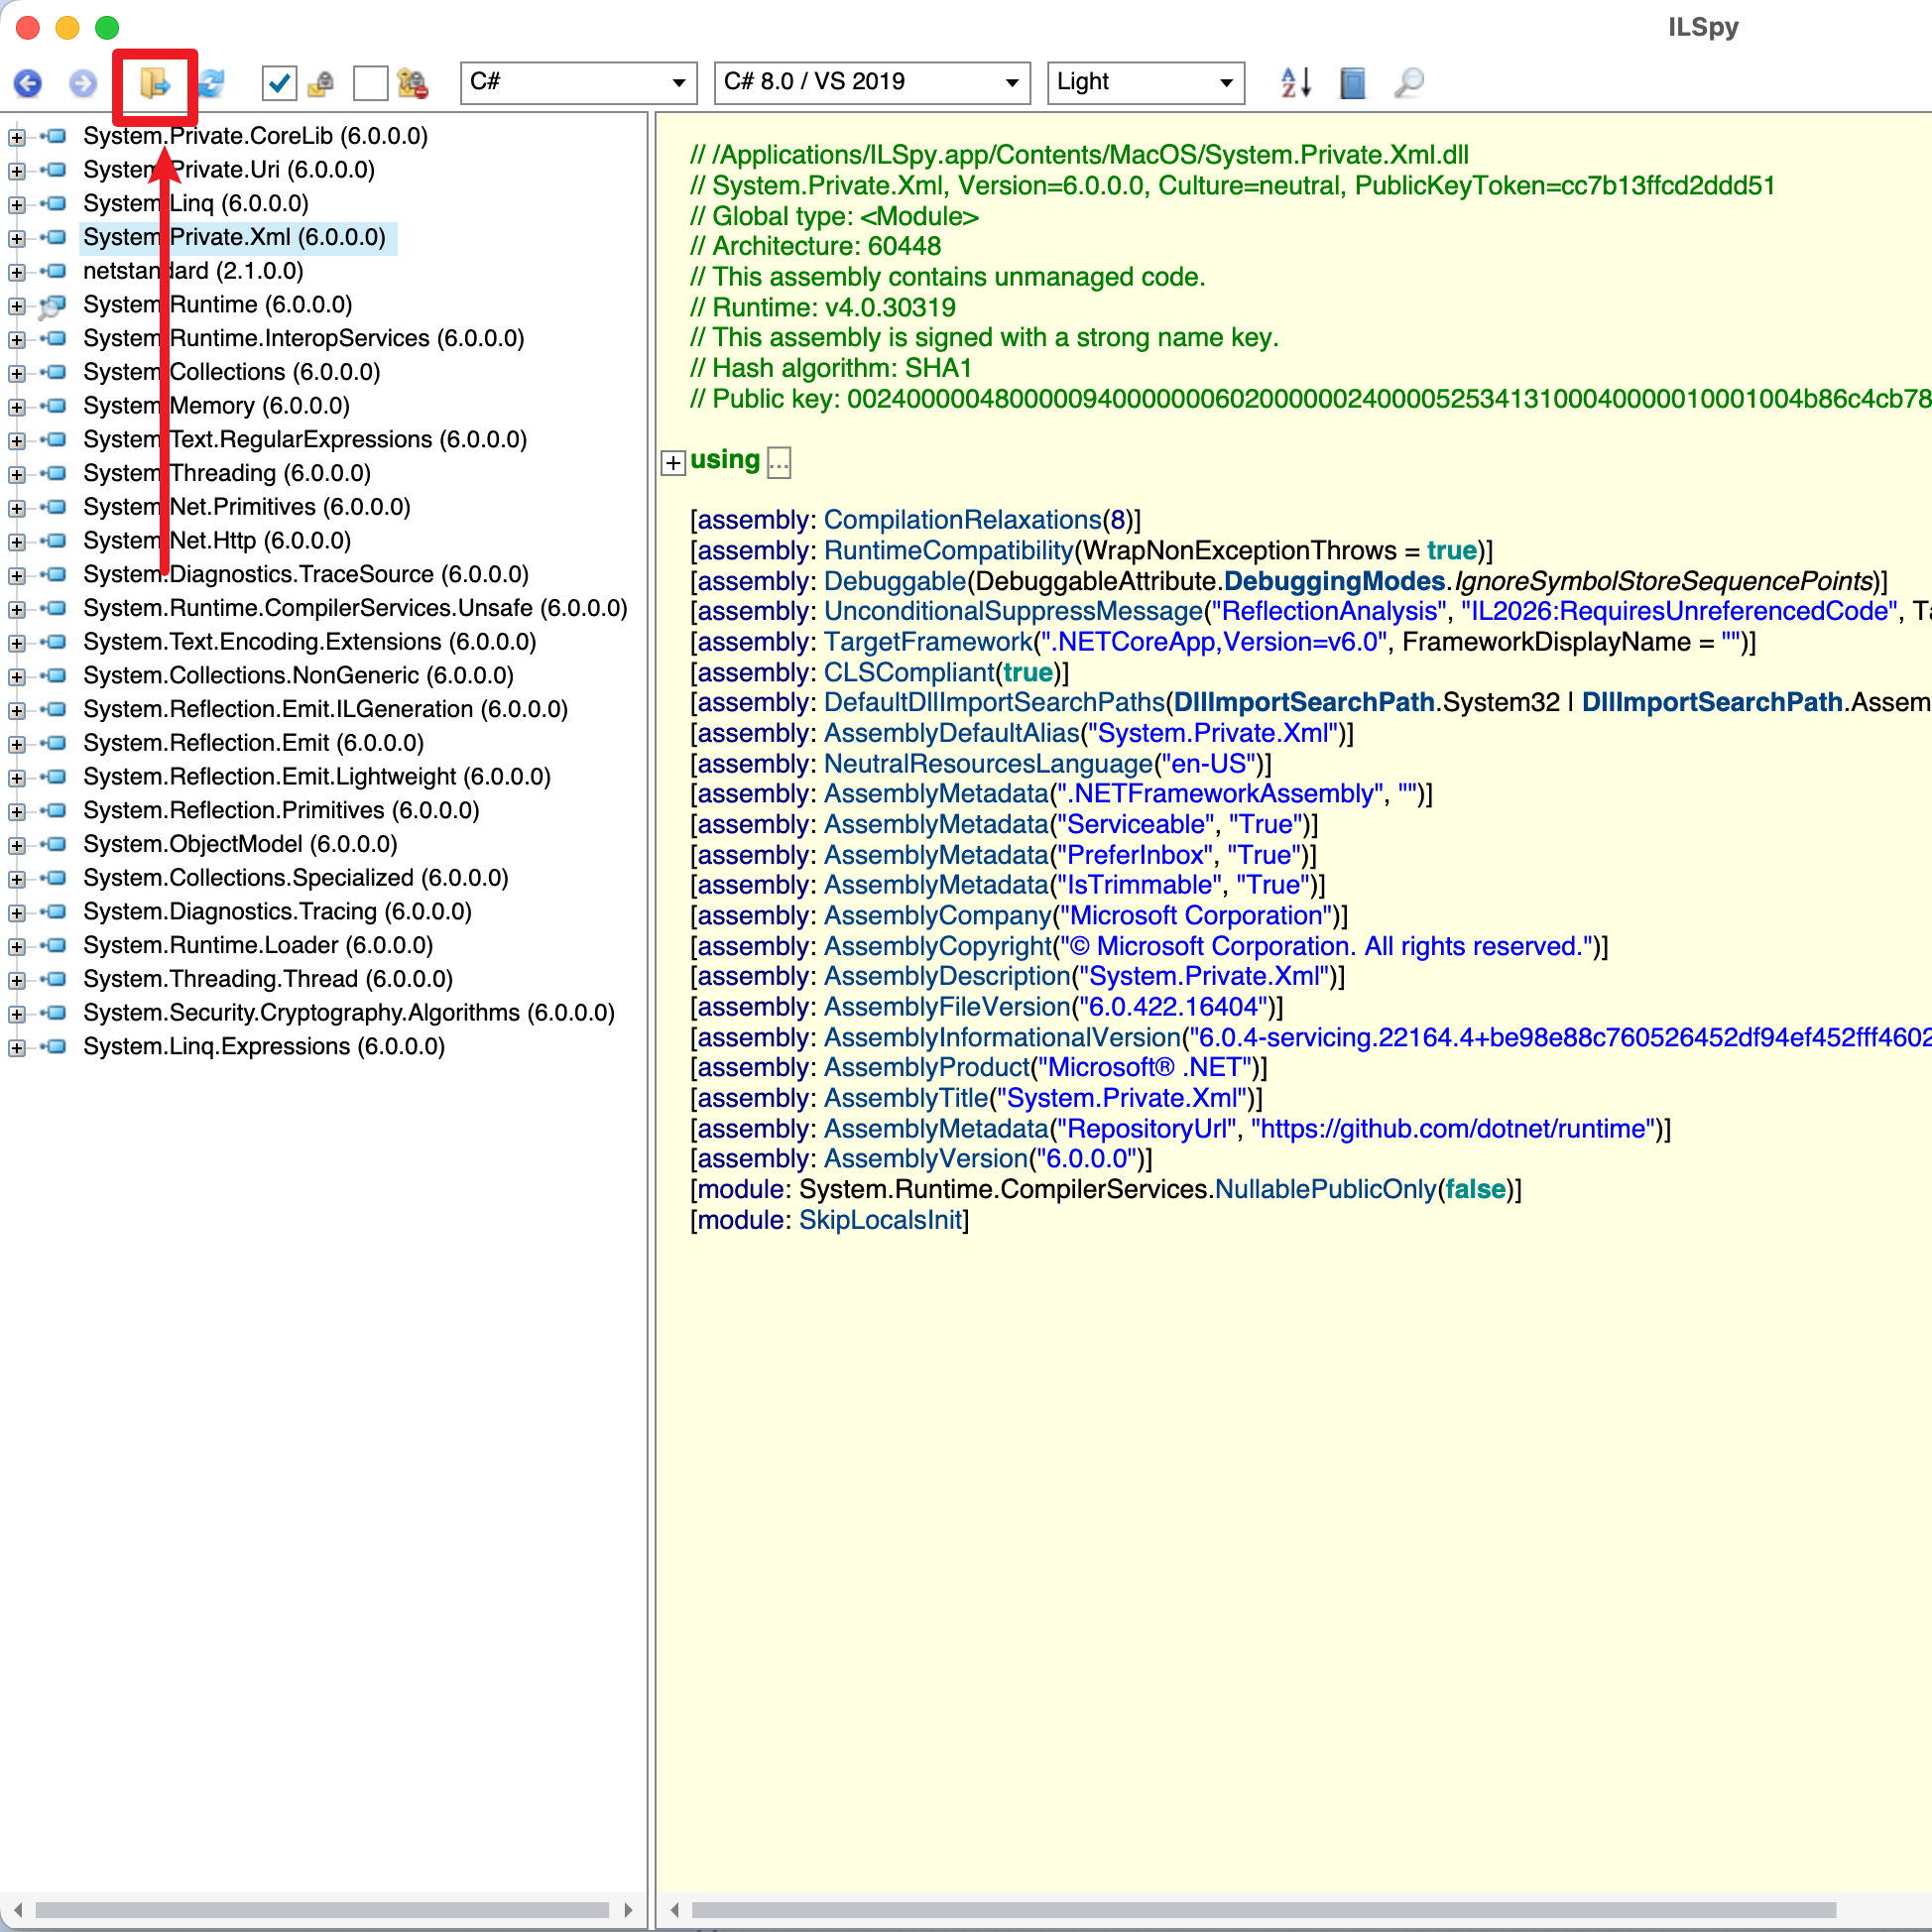
Task: Uncheck the show private/internal types checkbox
Action: pos(278,82)
